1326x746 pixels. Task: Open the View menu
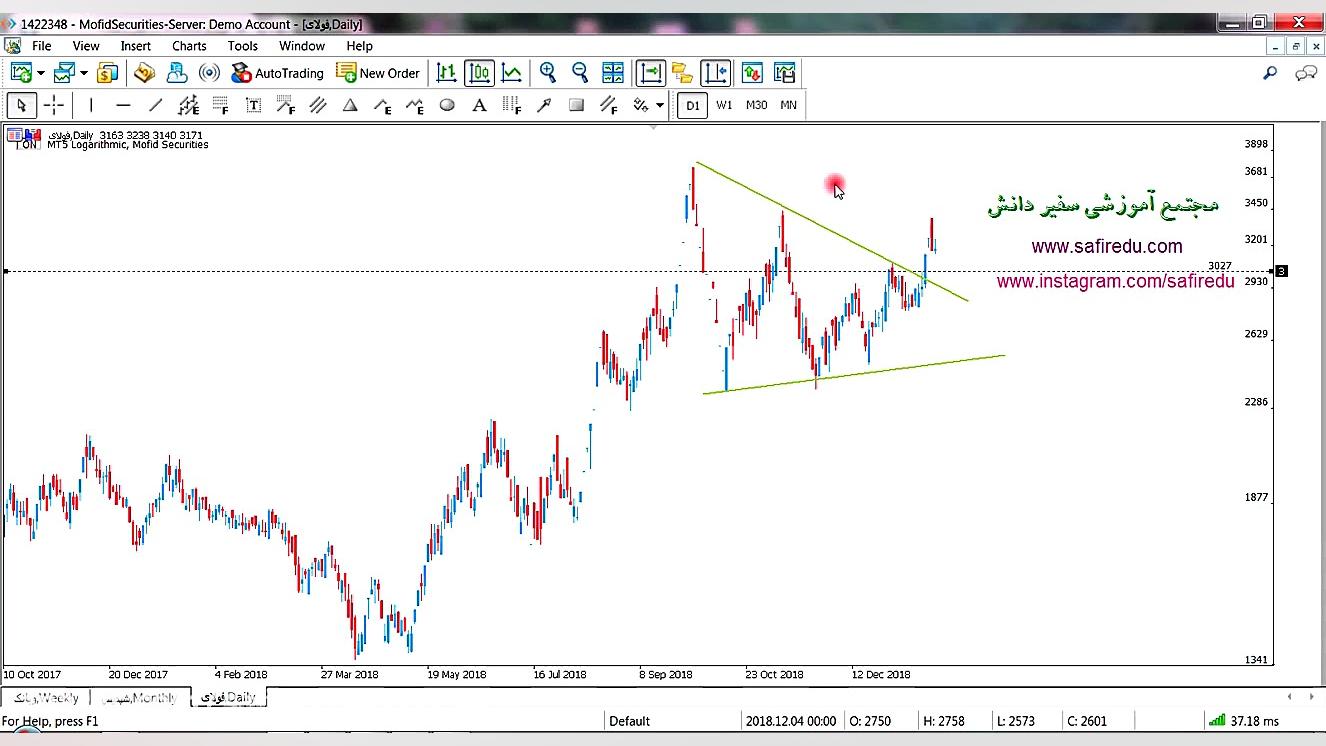pos(86,46)
